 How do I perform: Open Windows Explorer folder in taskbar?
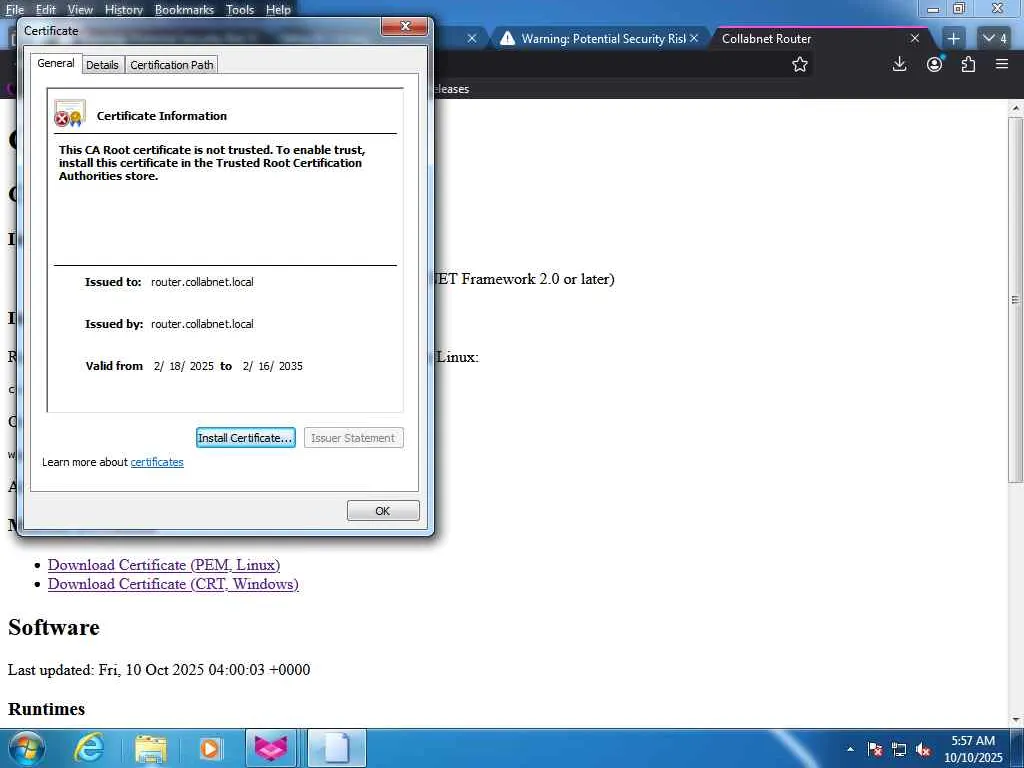150,748
